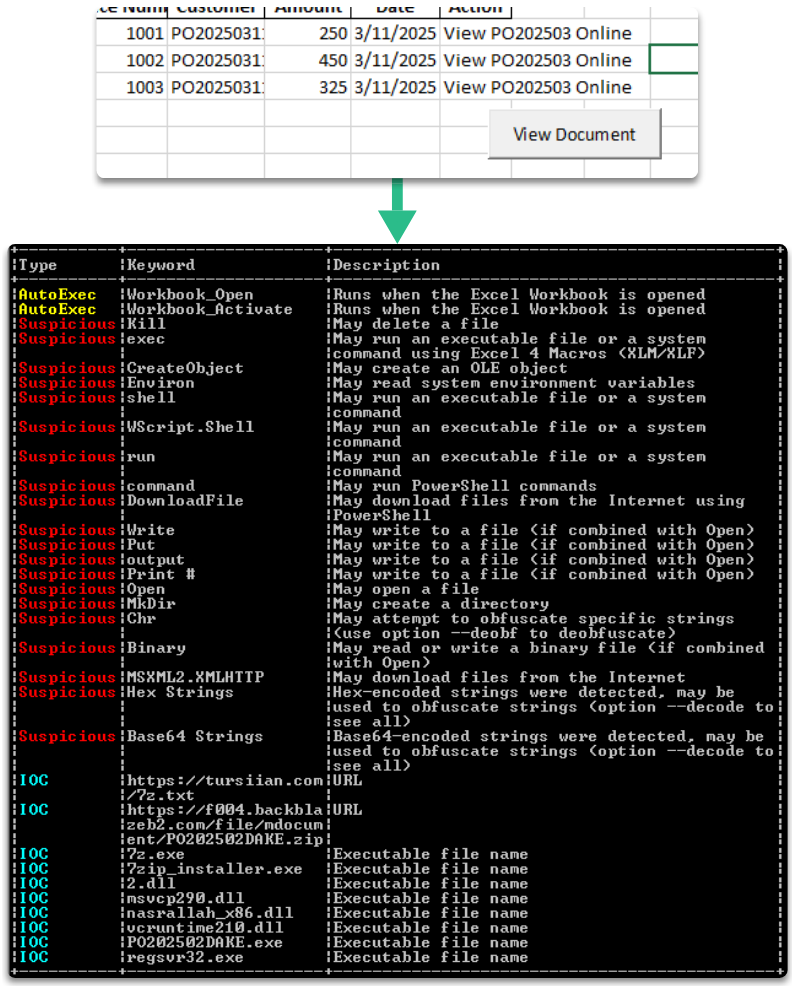Image resolution: width=792 pixels, height=986 pixels.
Task: Click the 'output' entry in Keyword column
Action: point(156,560)
